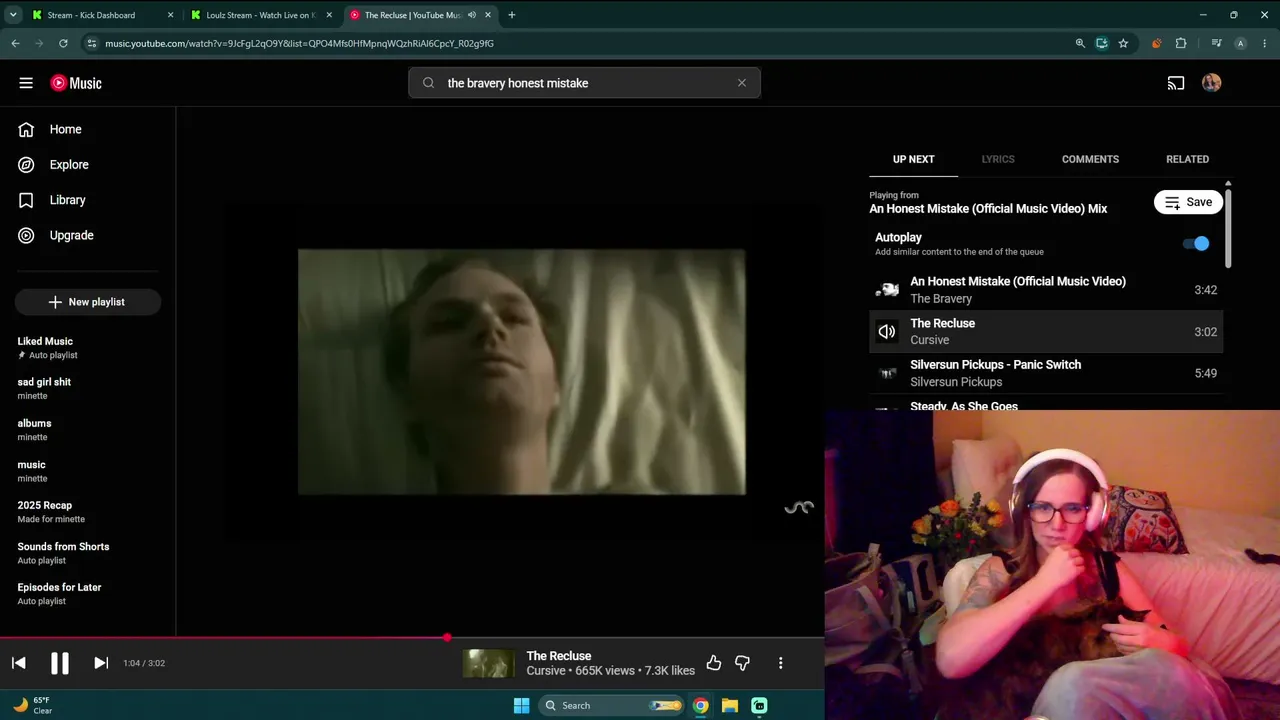The image size is (1280, 720).
Task: Open the COMMENTS tab
Action: point(1090,159)
